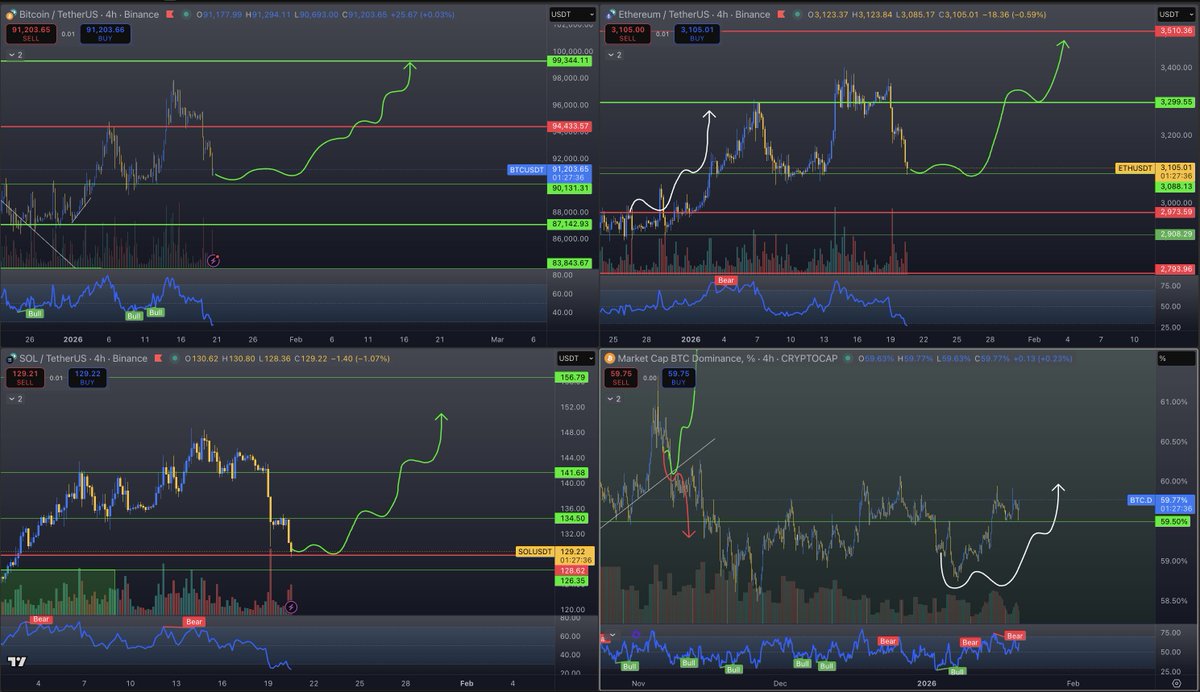Select the 3,299.55 green price level label
This screenshot has height=692, width=1200.
[x=1175, y=102]
